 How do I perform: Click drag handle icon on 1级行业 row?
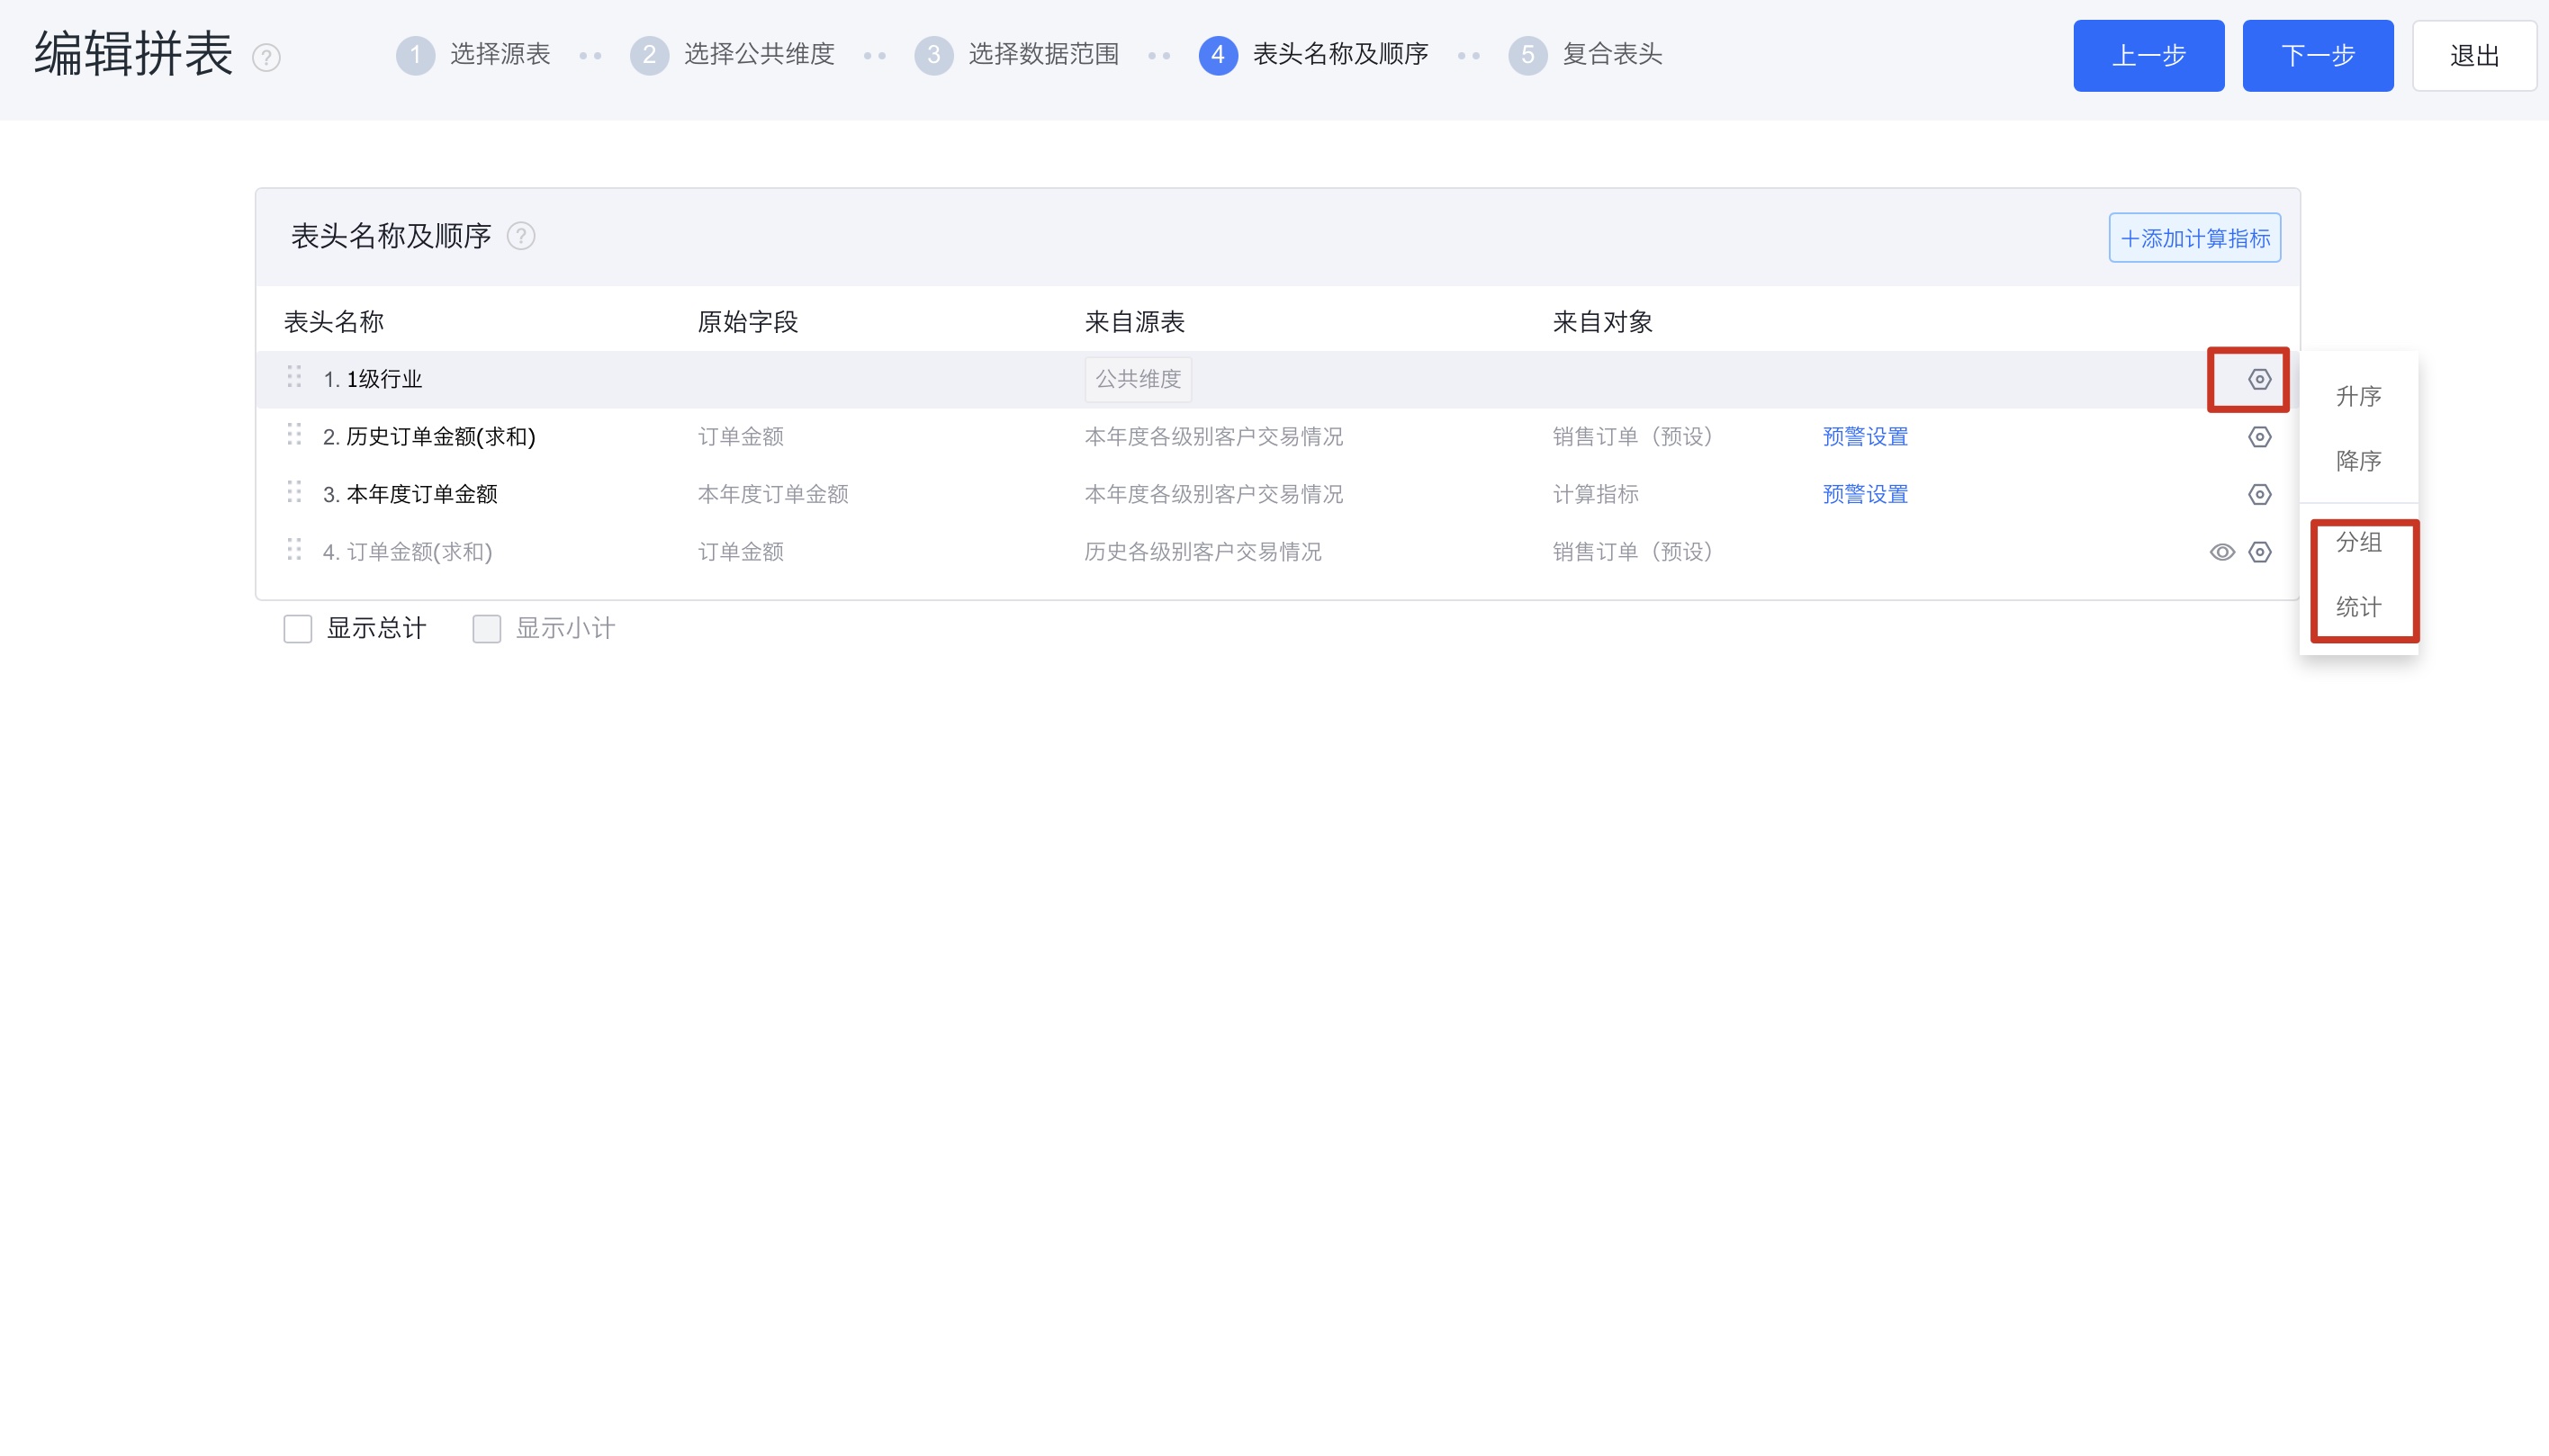(x=294, y=378)
